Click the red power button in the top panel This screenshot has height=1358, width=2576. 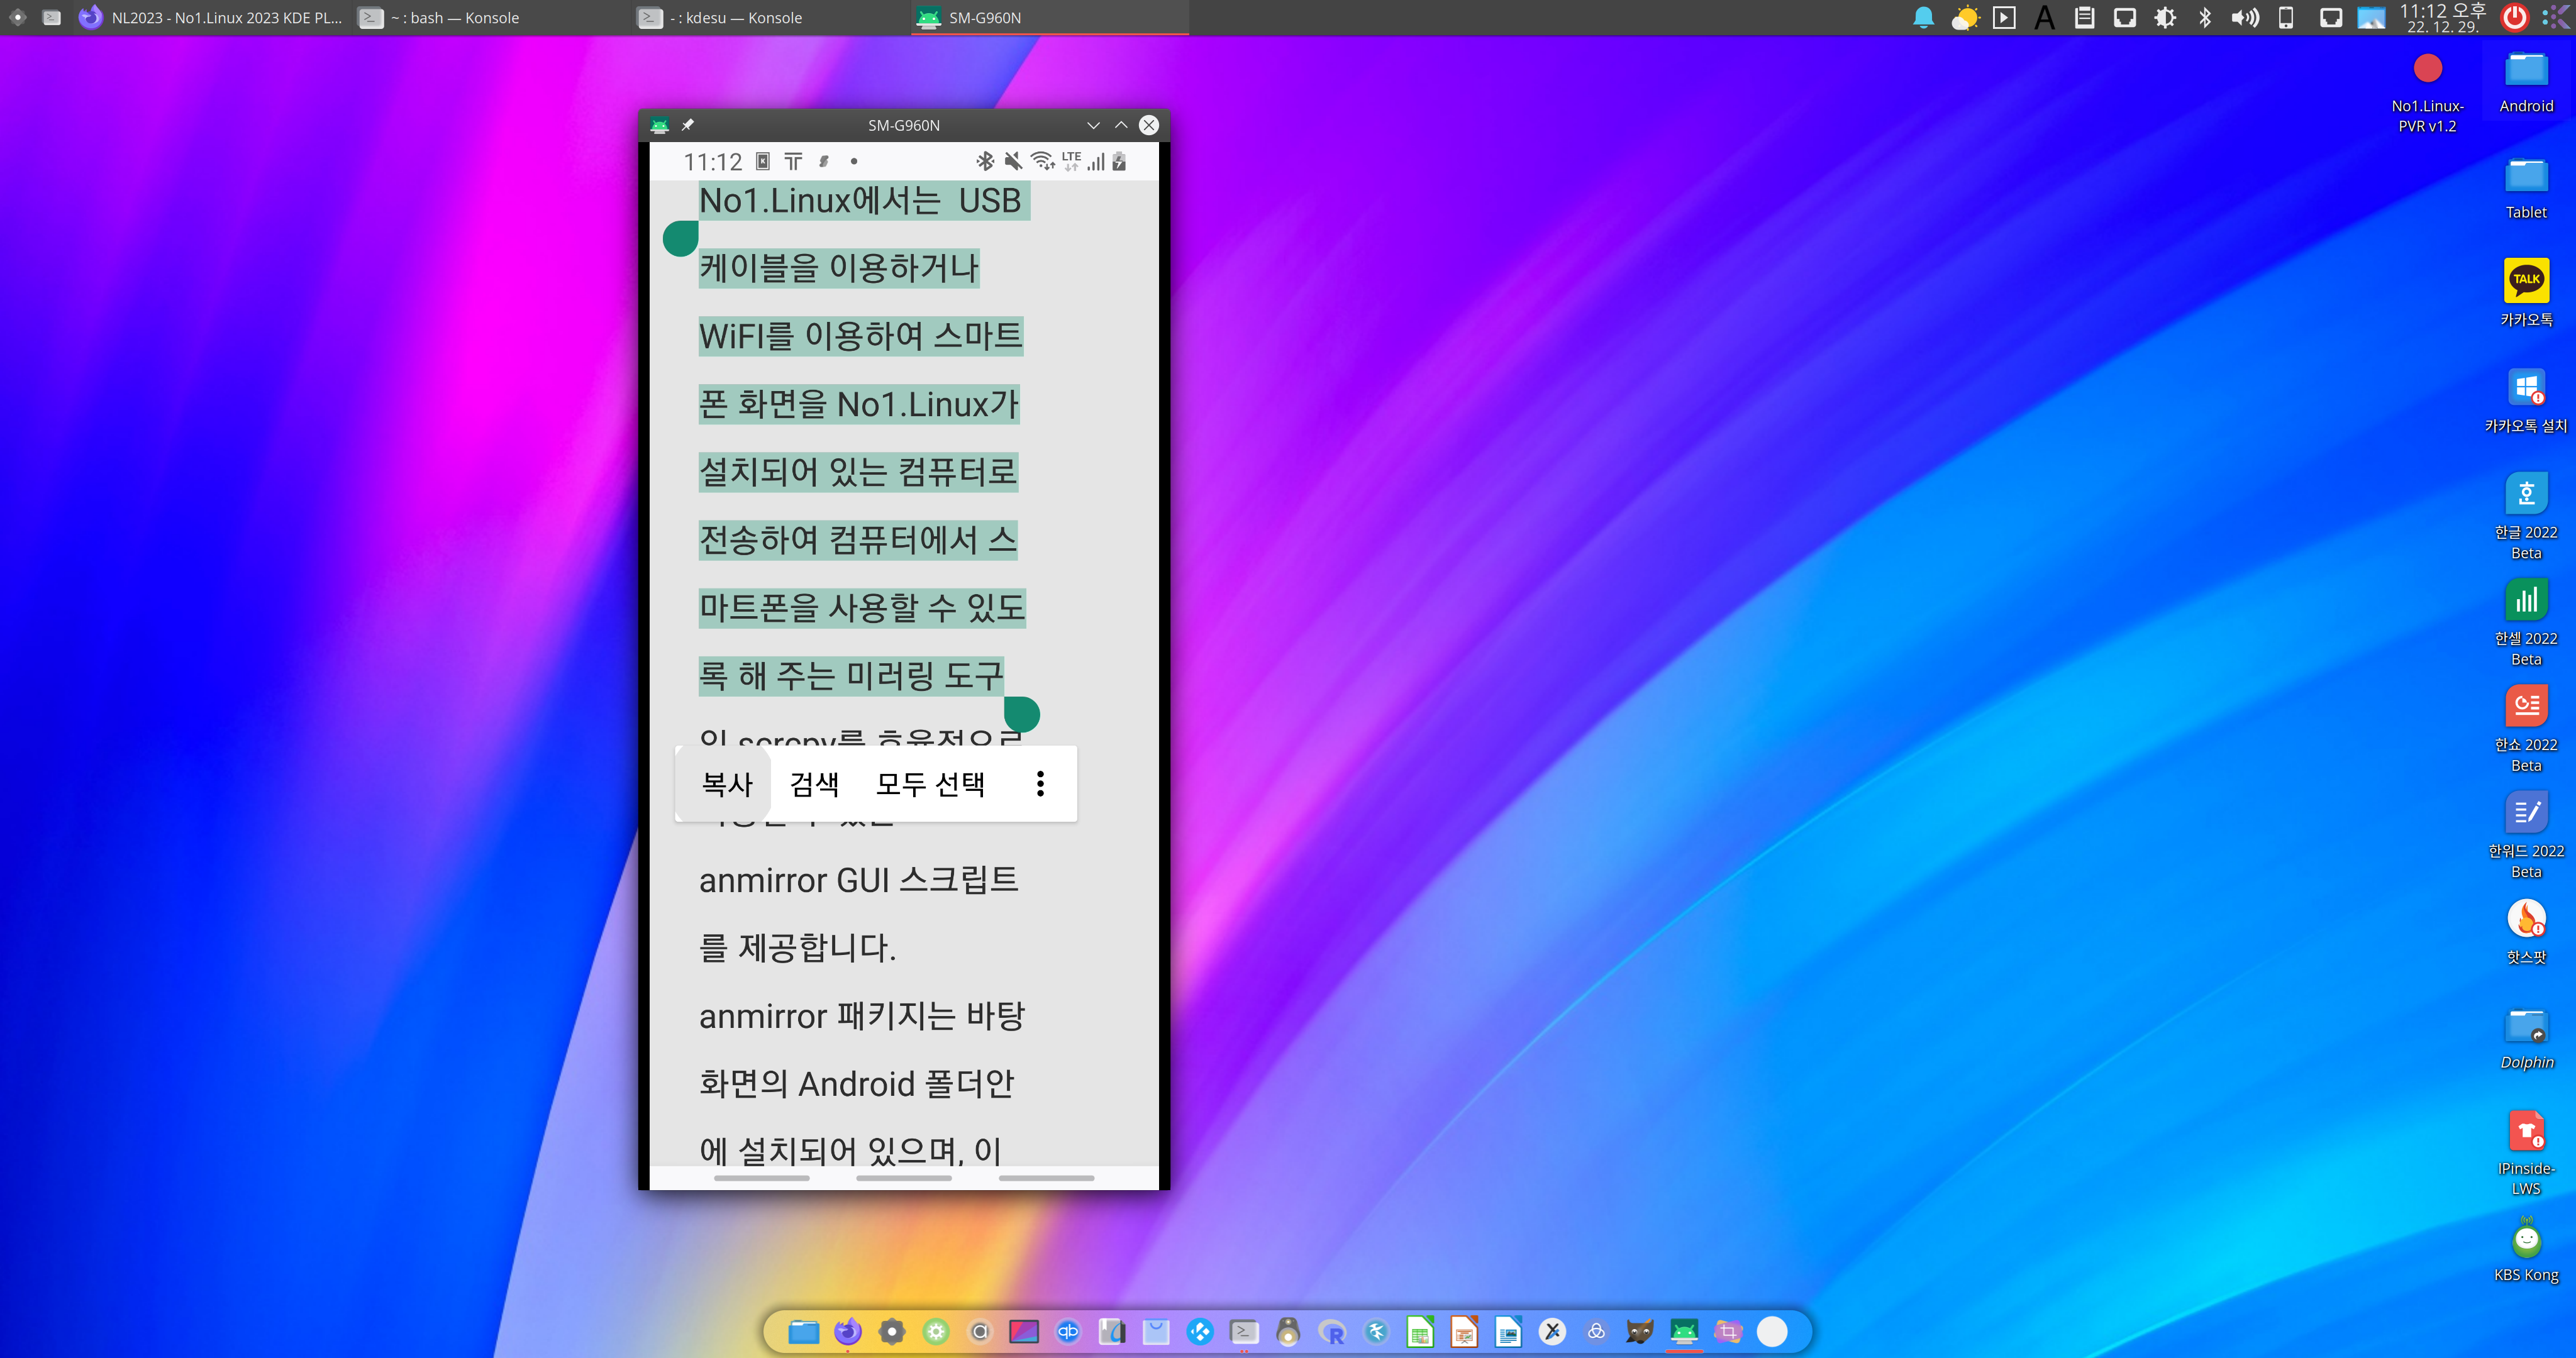tap(2514, 18)
